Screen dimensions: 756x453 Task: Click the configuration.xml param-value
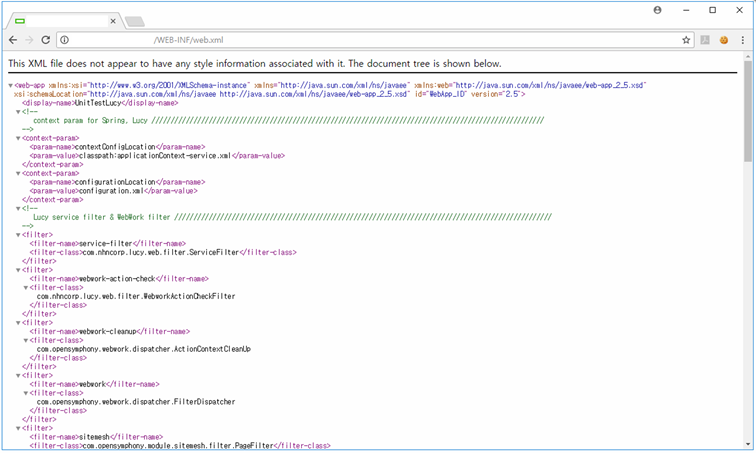(x=111, y=191)
